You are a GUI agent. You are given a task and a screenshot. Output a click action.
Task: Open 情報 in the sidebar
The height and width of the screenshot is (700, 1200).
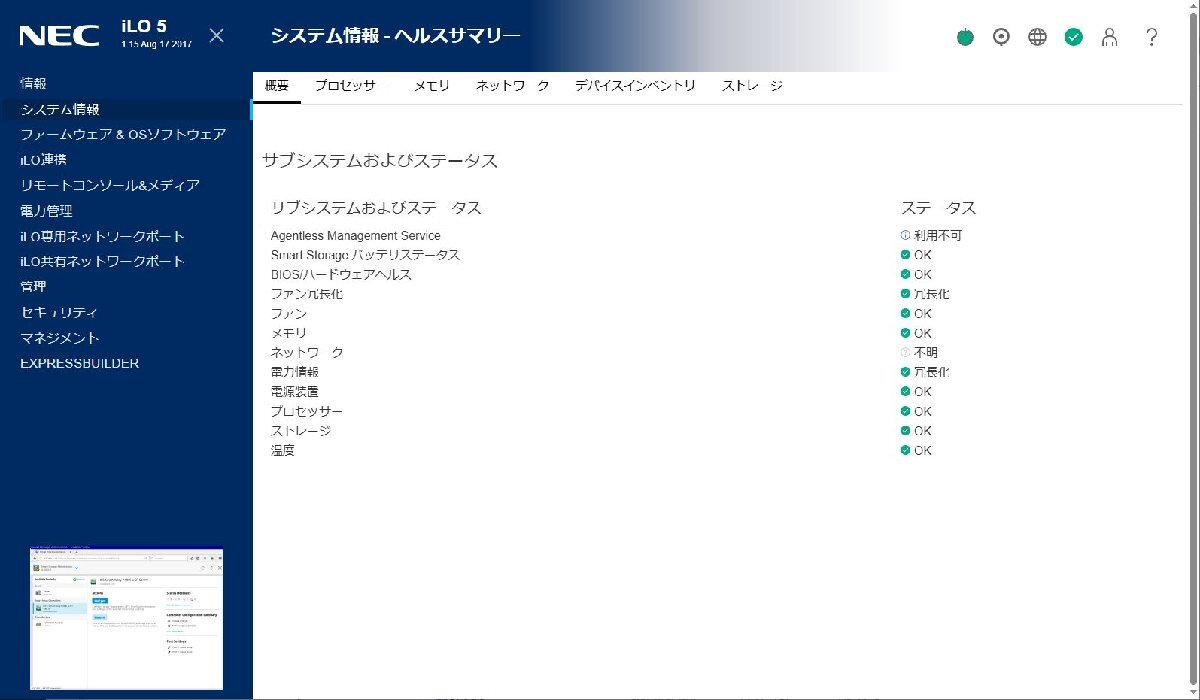[33, 83]
